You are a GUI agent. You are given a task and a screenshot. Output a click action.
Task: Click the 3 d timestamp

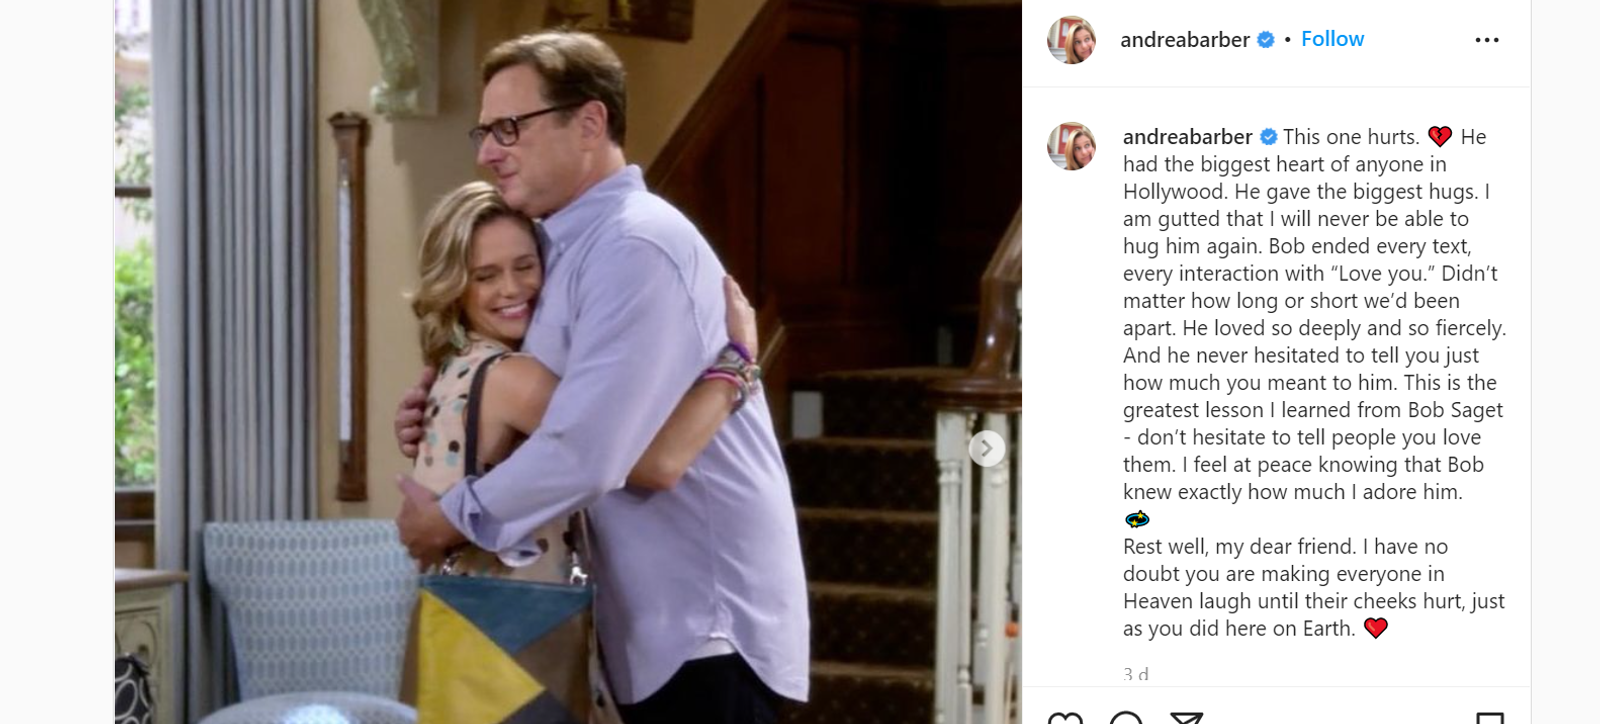pyautogui.click(x=1136, y=675)
